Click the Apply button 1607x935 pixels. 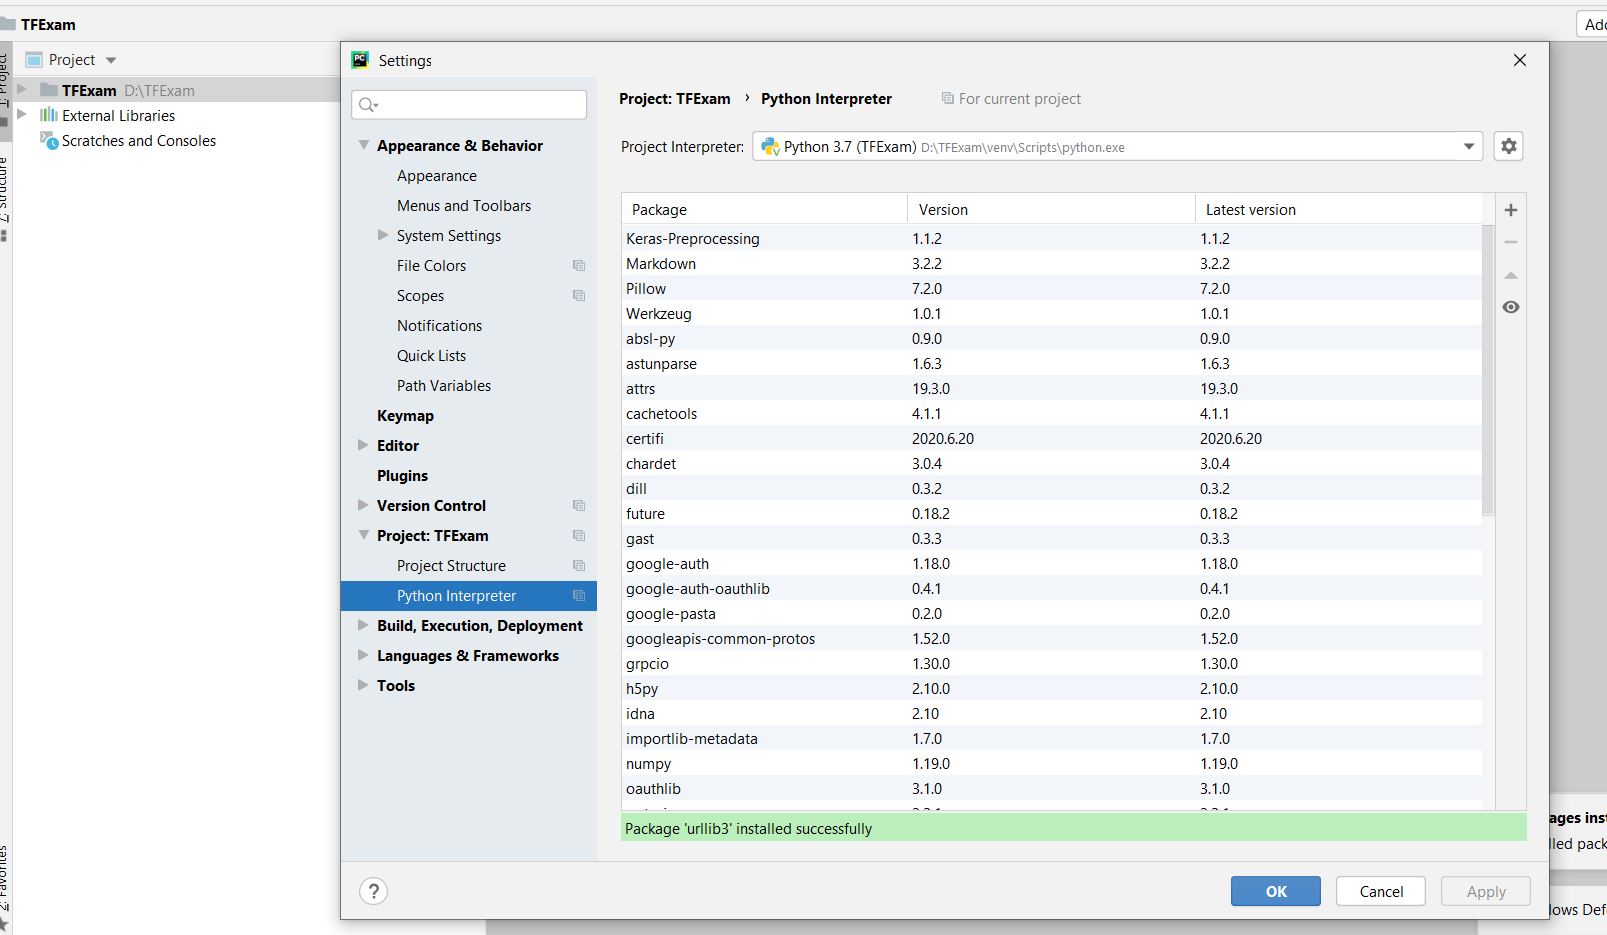1486,891
